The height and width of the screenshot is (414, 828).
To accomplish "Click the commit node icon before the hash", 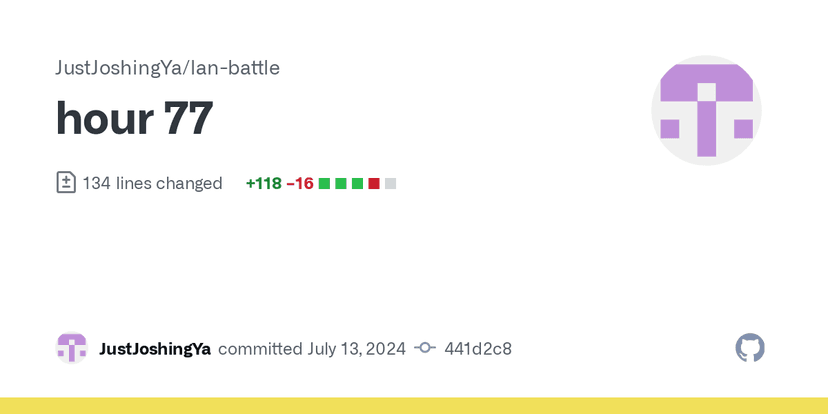I will click(425, 348).
